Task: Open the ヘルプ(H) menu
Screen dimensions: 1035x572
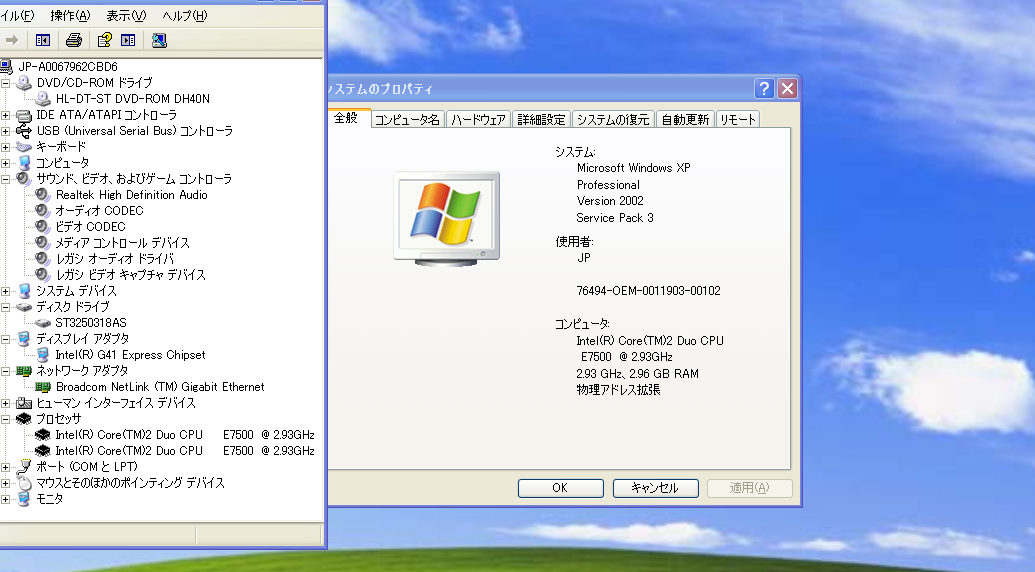Action: pos(185,15)
